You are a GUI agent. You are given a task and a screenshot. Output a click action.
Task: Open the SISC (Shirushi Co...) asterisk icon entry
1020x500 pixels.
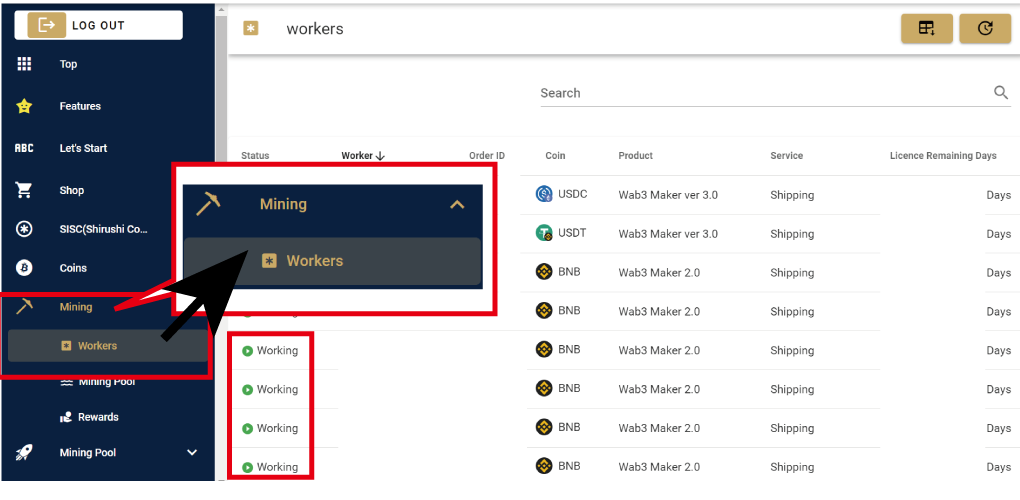[24, 229]
